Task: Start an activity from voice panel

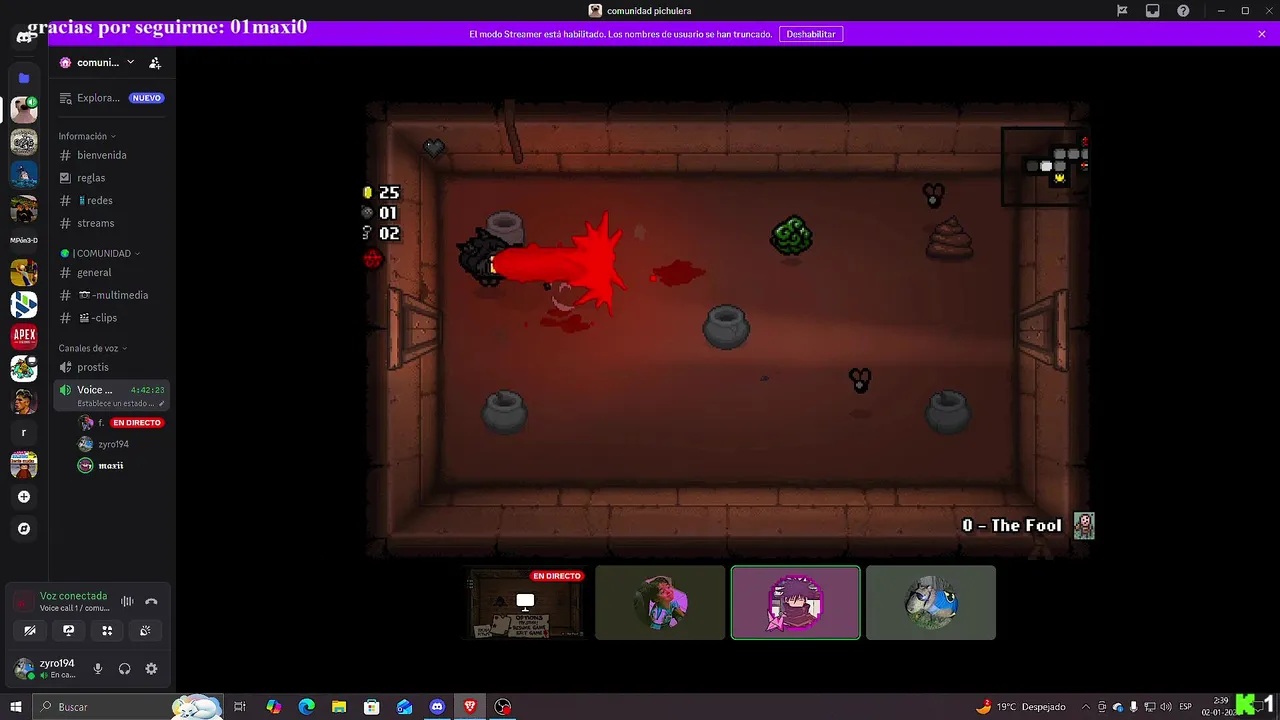Action: click(107, 631)
